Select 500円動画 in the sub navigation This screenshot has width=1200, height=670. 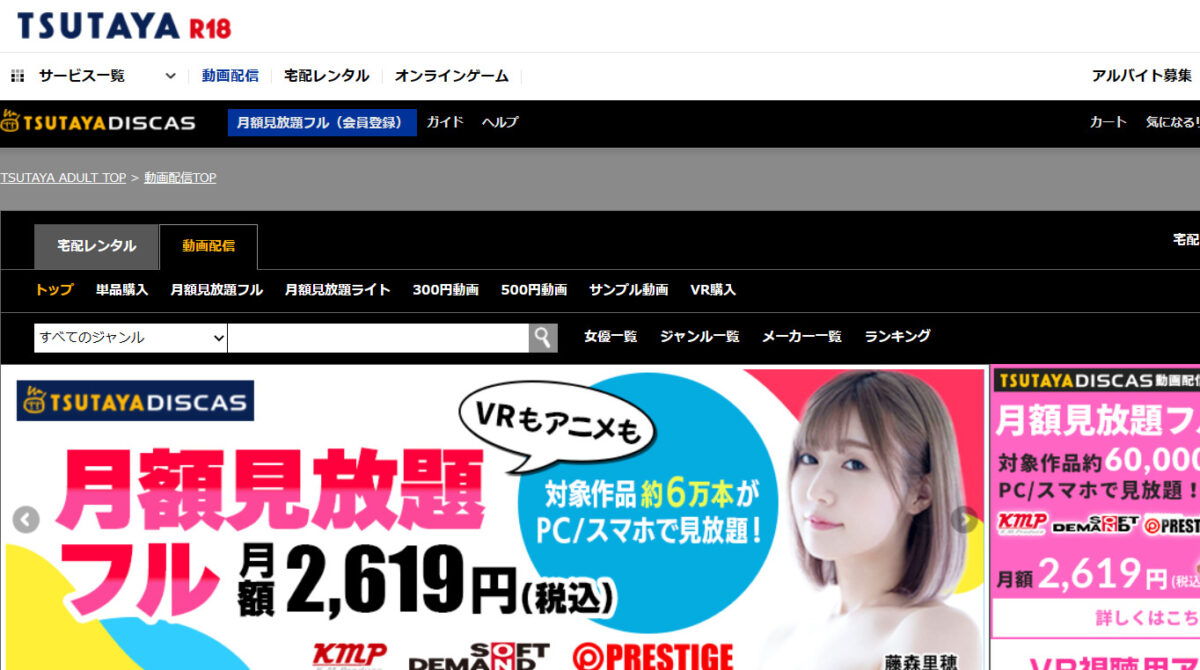coord(534,290)
